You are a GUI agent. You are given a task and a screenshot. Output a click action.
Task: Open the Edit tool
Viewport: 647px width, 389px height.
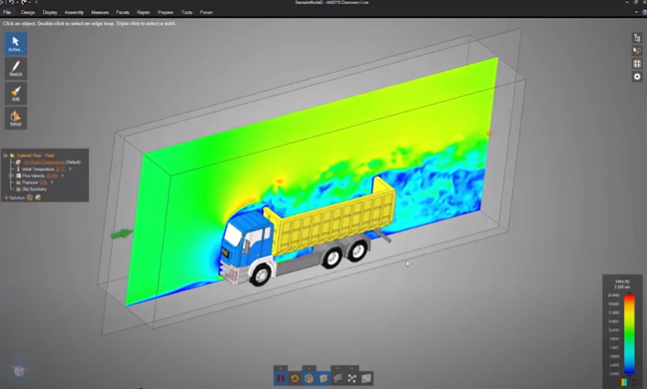[16, 93]
